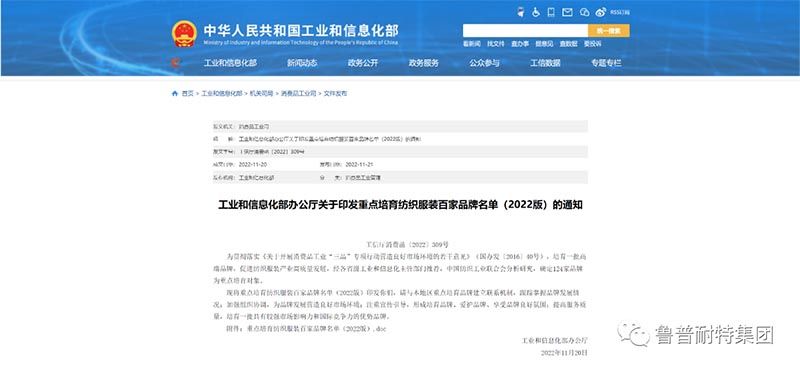This screenshot has width=800, height=370.
Task: Click the envelope mail icon
Action: 567,12
